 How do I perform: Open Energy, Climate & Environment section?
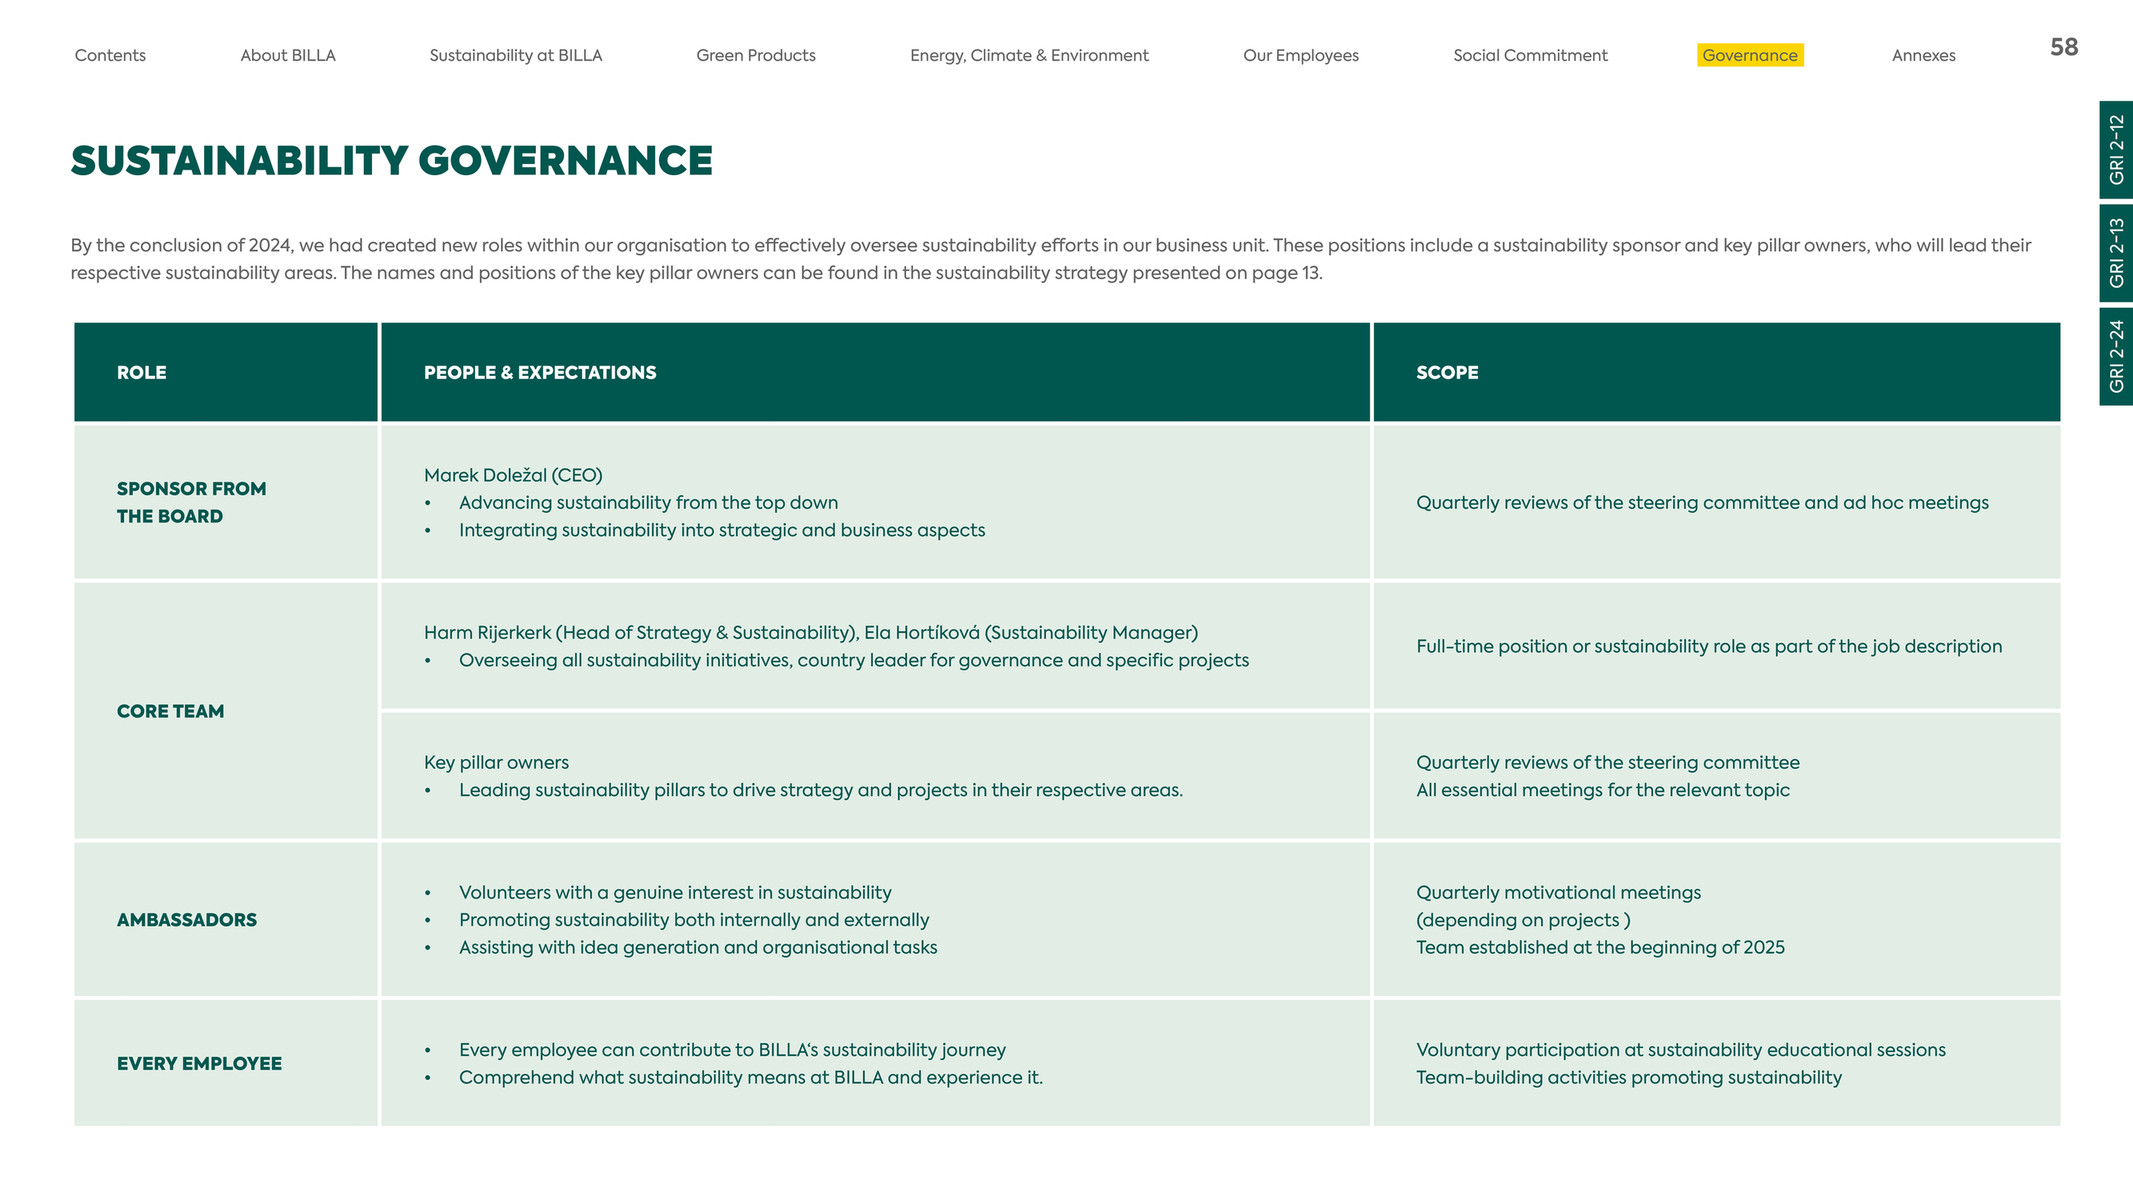[x=1029, y=56]
